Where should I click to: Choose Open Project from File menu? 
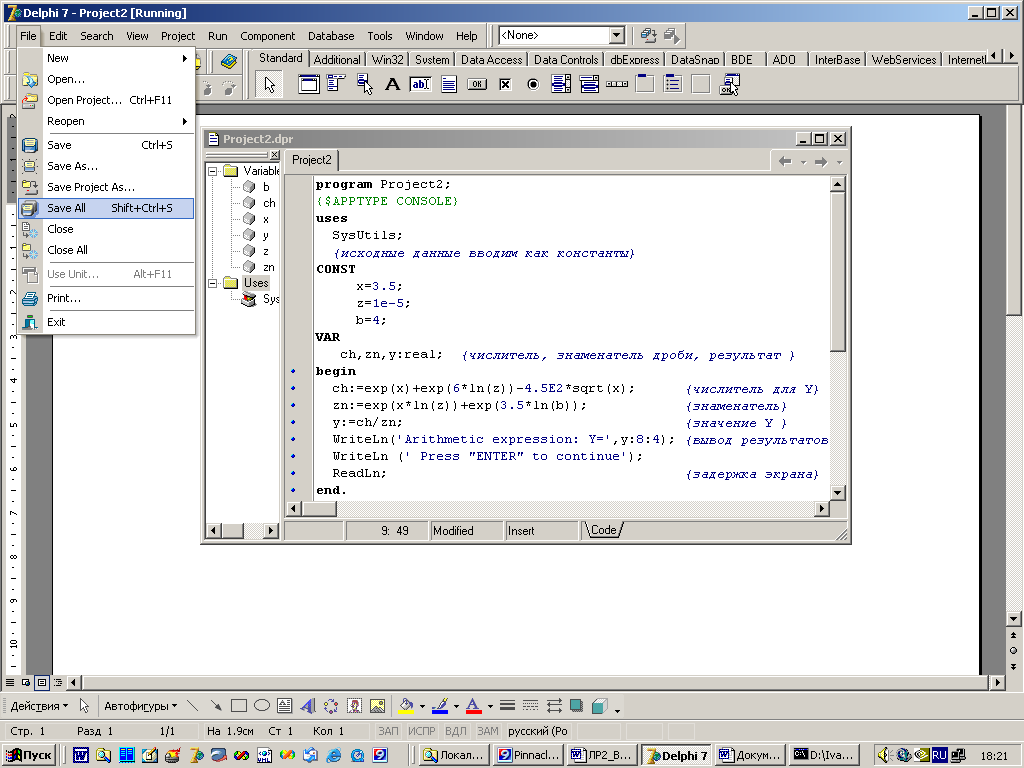point(106,101)
